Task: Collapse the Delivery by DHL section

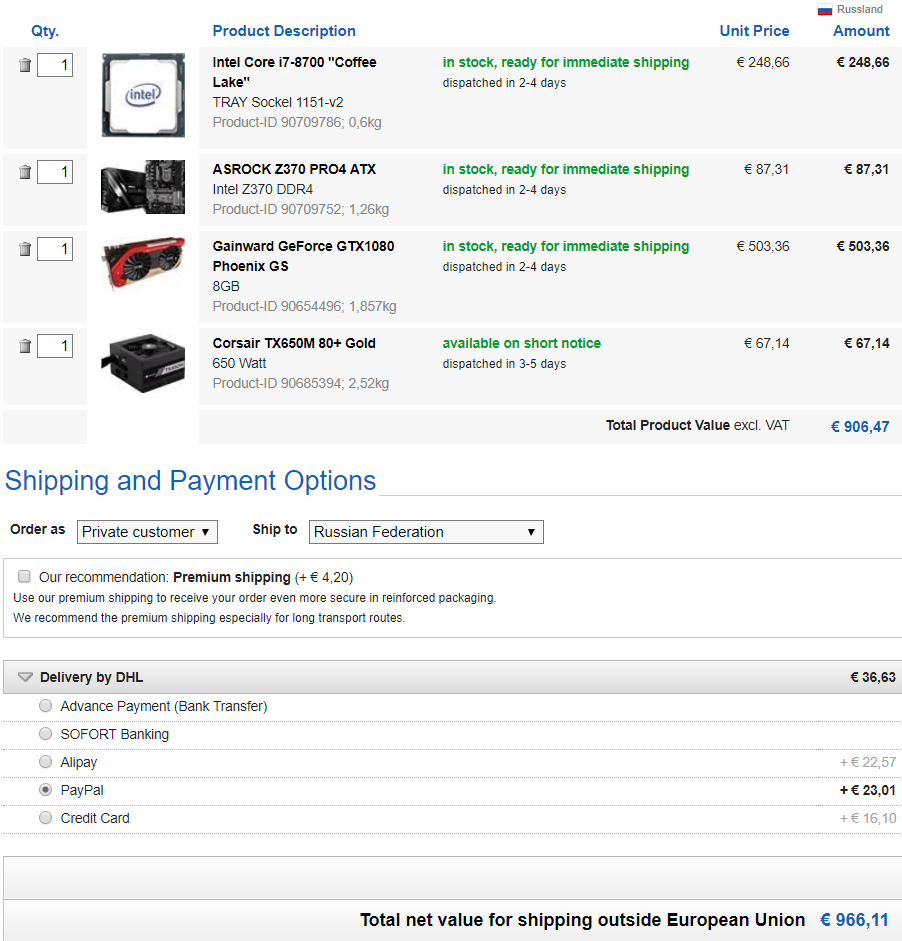Action: 26,677
